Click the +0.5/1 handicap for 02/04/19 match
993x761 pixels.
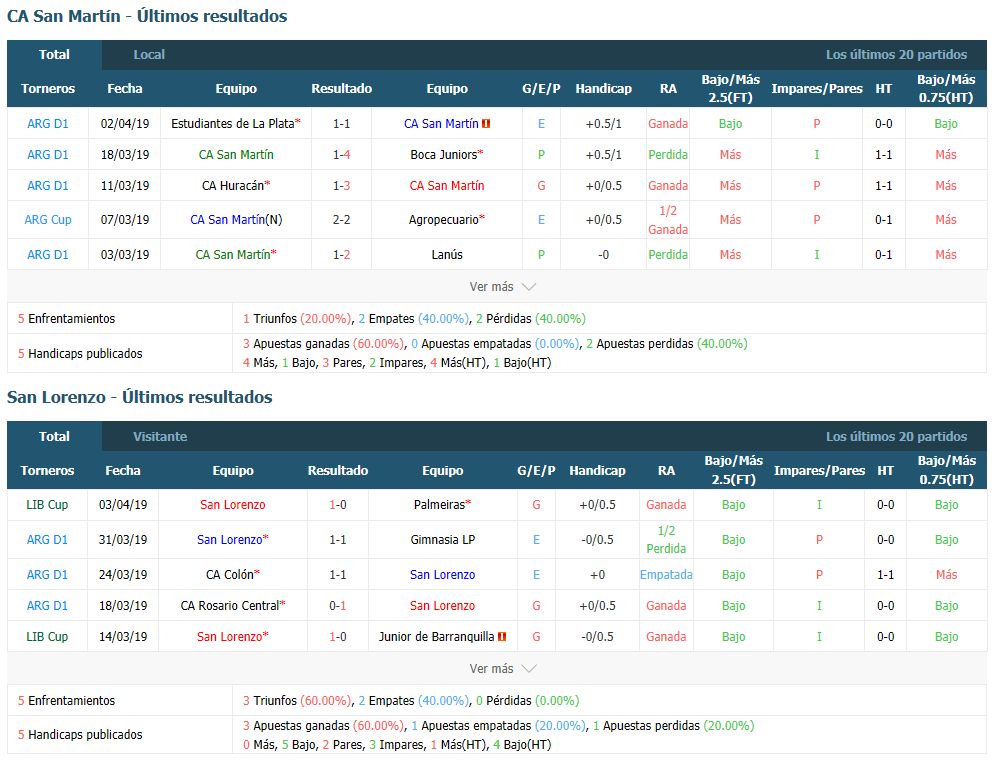click(x=604, y=124)
